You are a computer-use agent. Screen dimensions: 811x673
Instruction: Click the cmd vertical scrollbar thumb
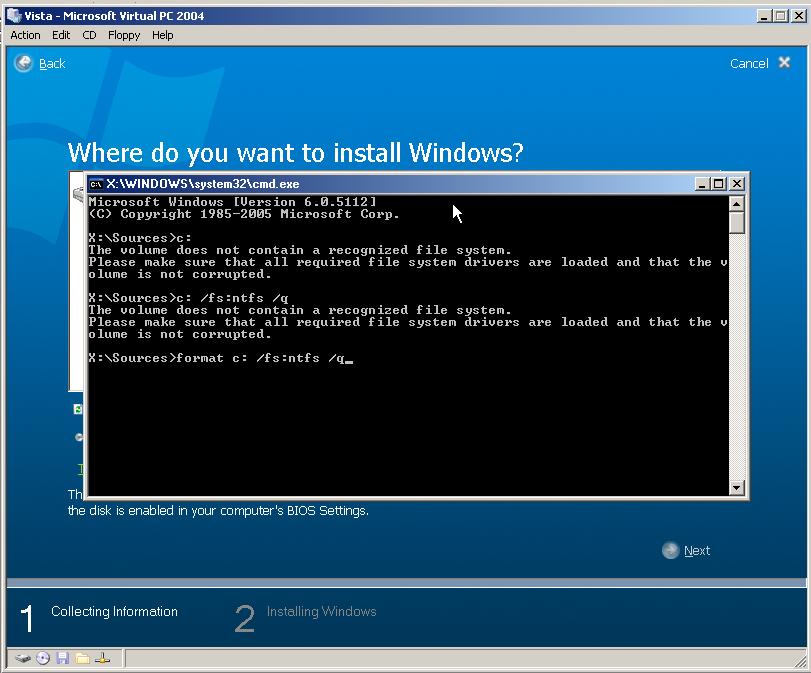(x=737, y=222)
